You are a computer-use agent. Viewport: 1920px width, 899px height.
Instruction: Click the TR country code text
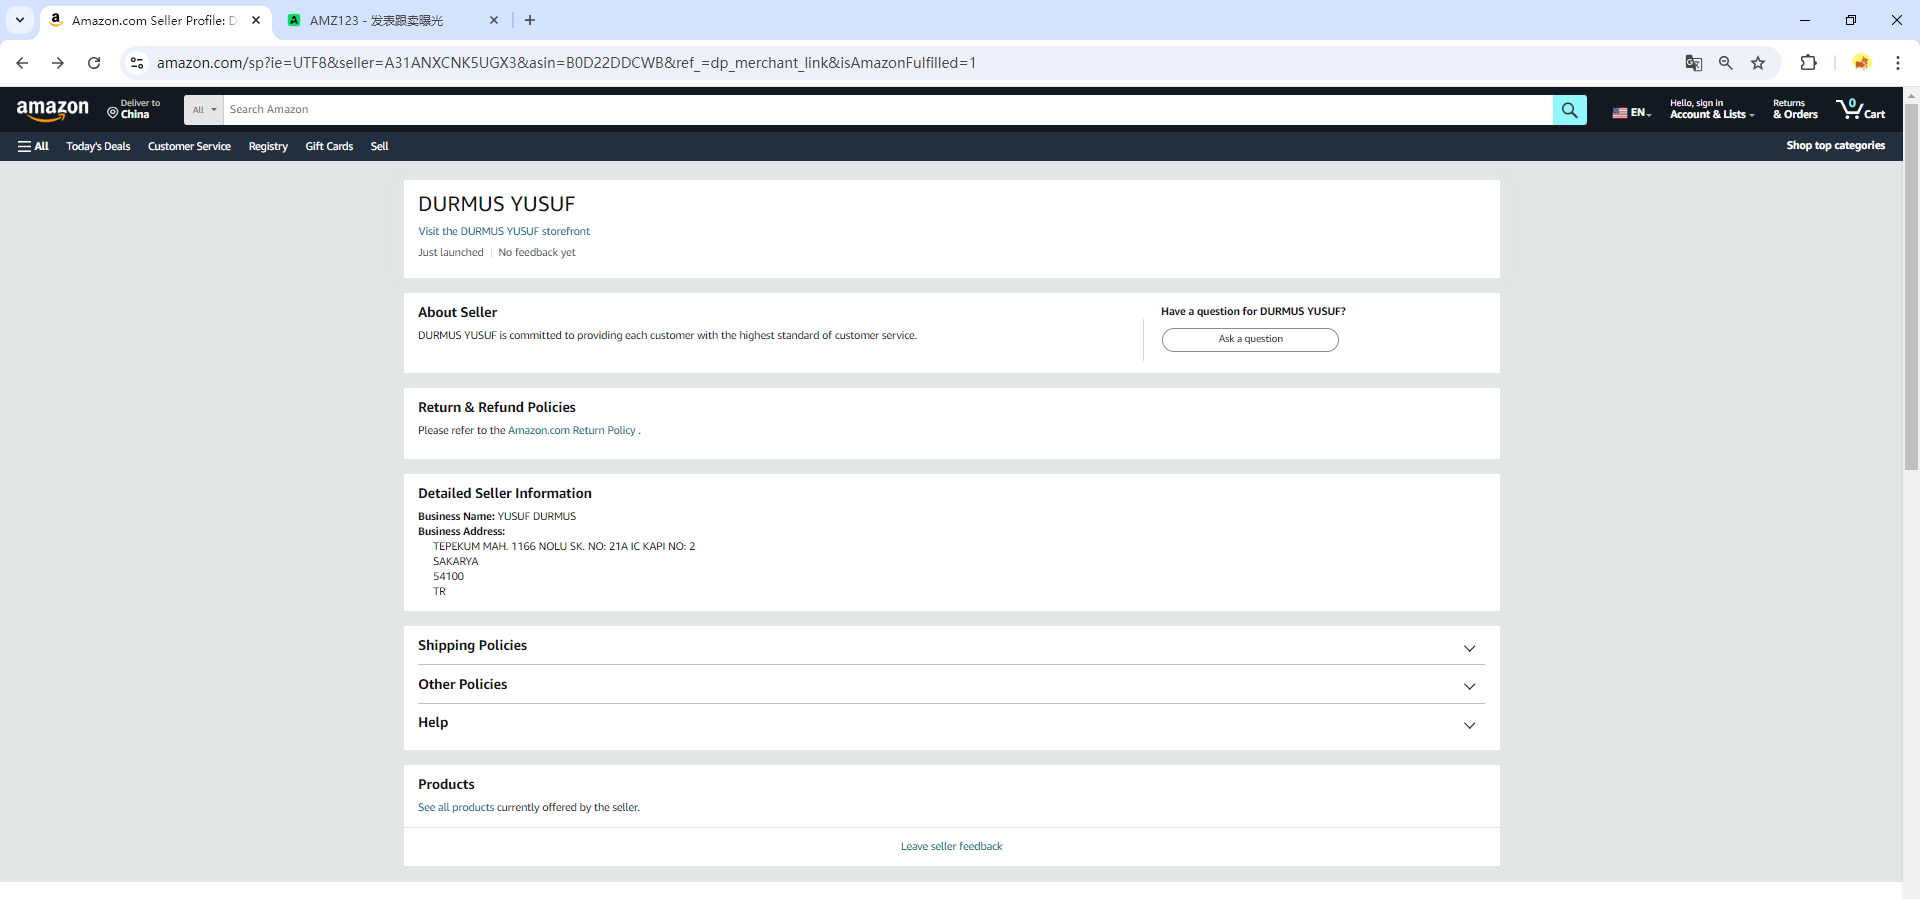(439, 592)
